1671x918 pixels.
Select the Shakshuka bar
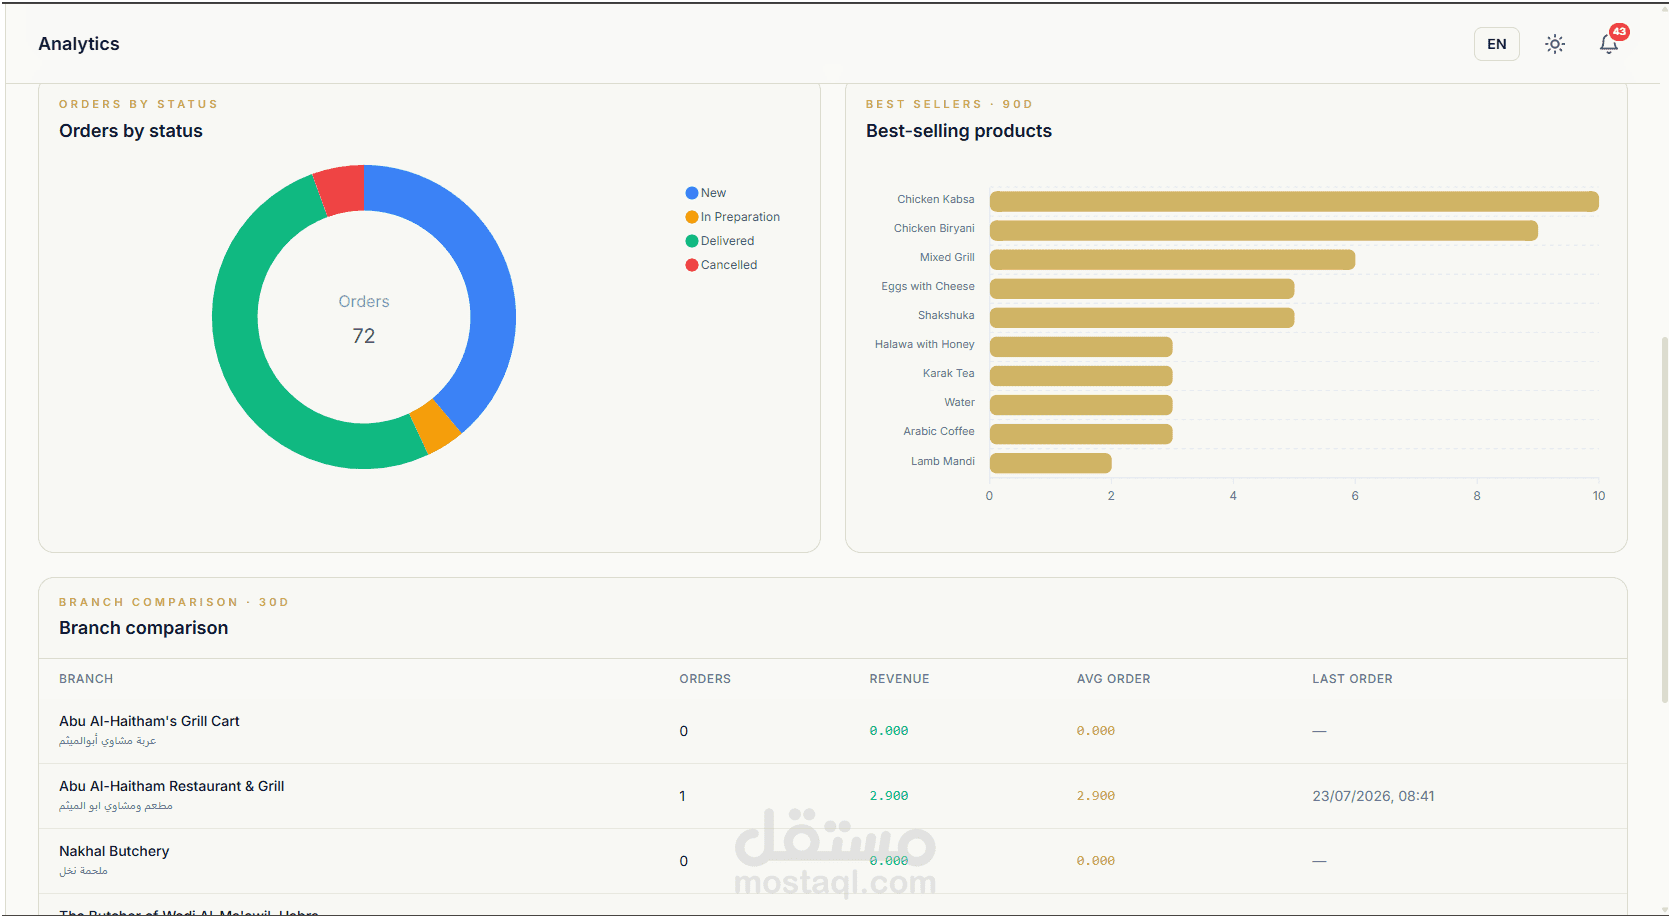(x=1142, y=317)
